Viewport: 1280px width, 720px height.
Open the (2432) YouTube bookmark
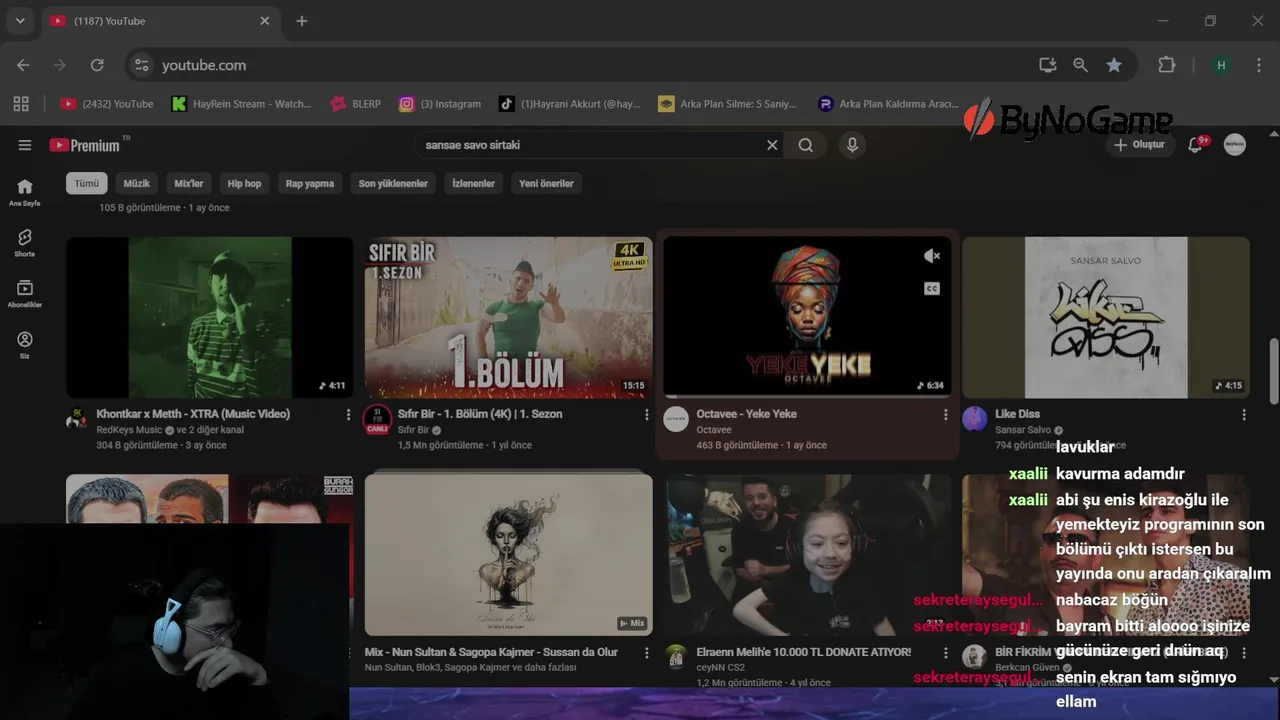pos(107,104)
